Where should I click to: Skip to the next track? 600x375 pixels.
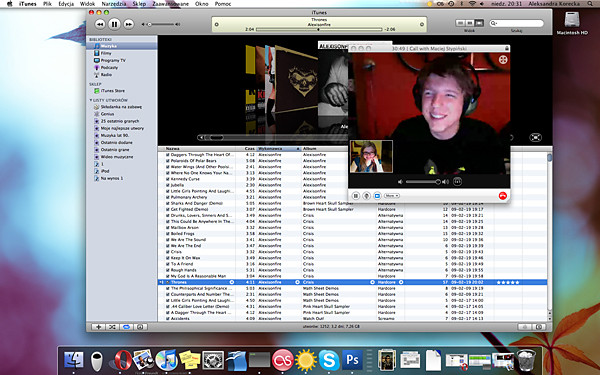pyautogui.click(x=129, y=24)
